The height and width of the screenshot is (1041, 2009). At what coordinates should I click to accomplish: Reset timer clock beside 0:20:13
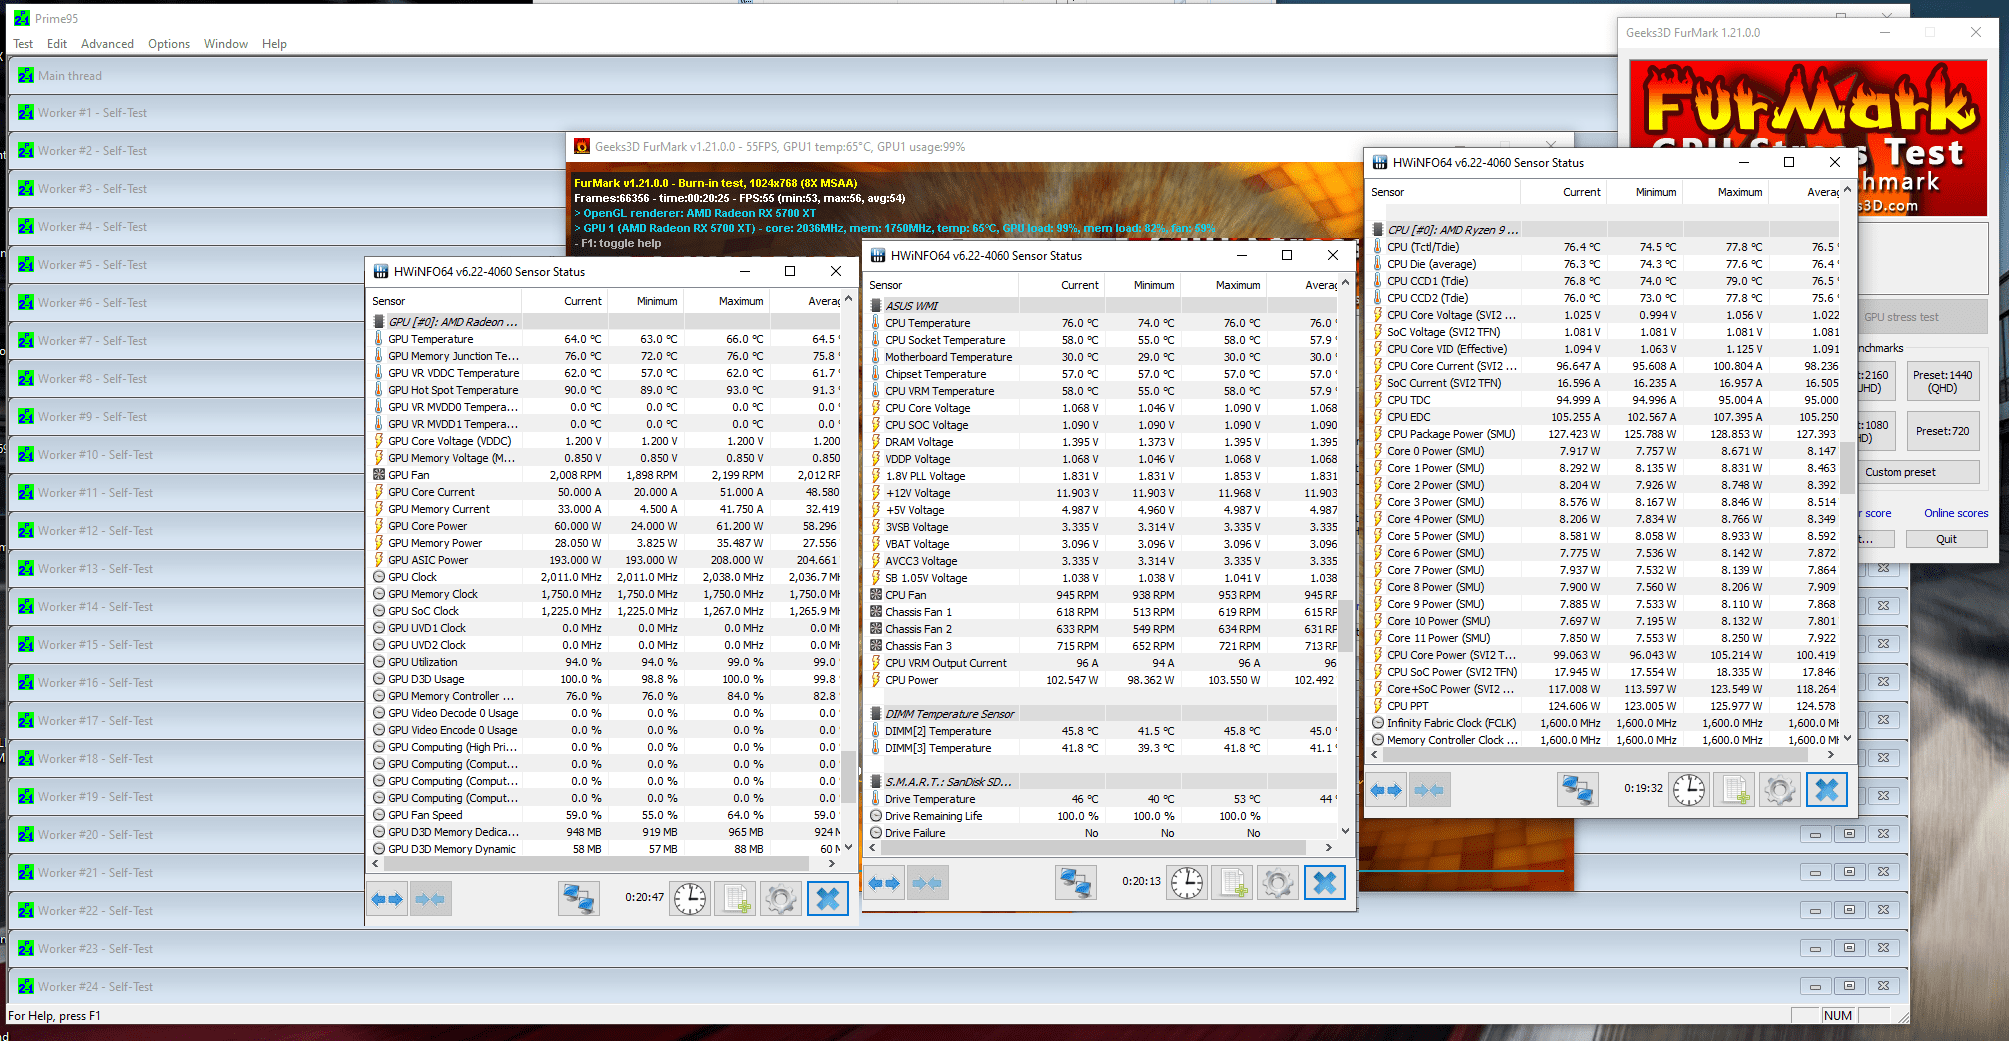(1187, 883)
